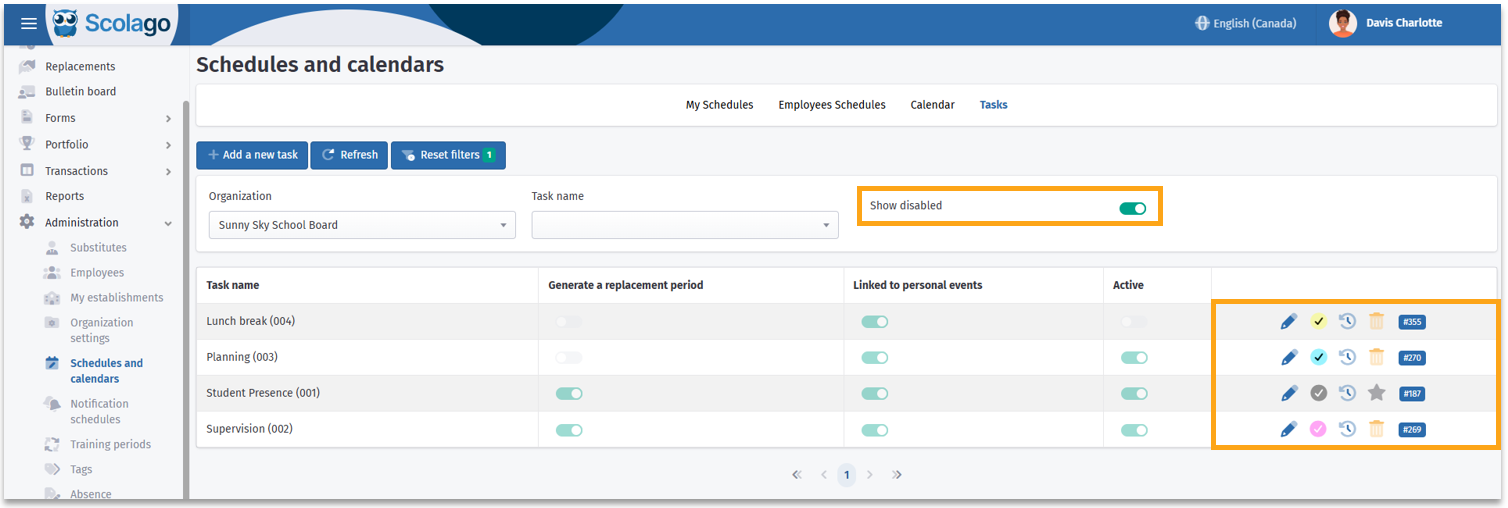Click the Add a new task button
Image resolution: width=1508 pixels, height=508 pixels.
[x=252, y=155]
